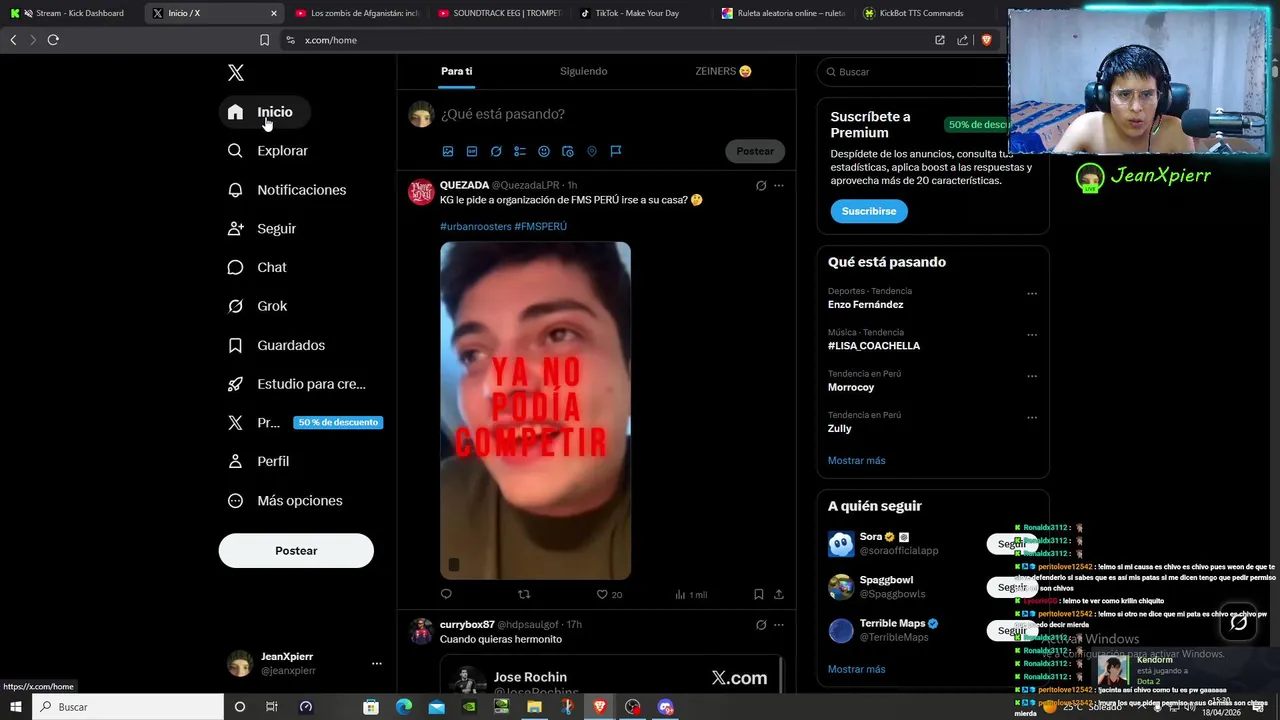
Task: Switch to TikTok - Make Your Day tab
Action: (638, 13)
